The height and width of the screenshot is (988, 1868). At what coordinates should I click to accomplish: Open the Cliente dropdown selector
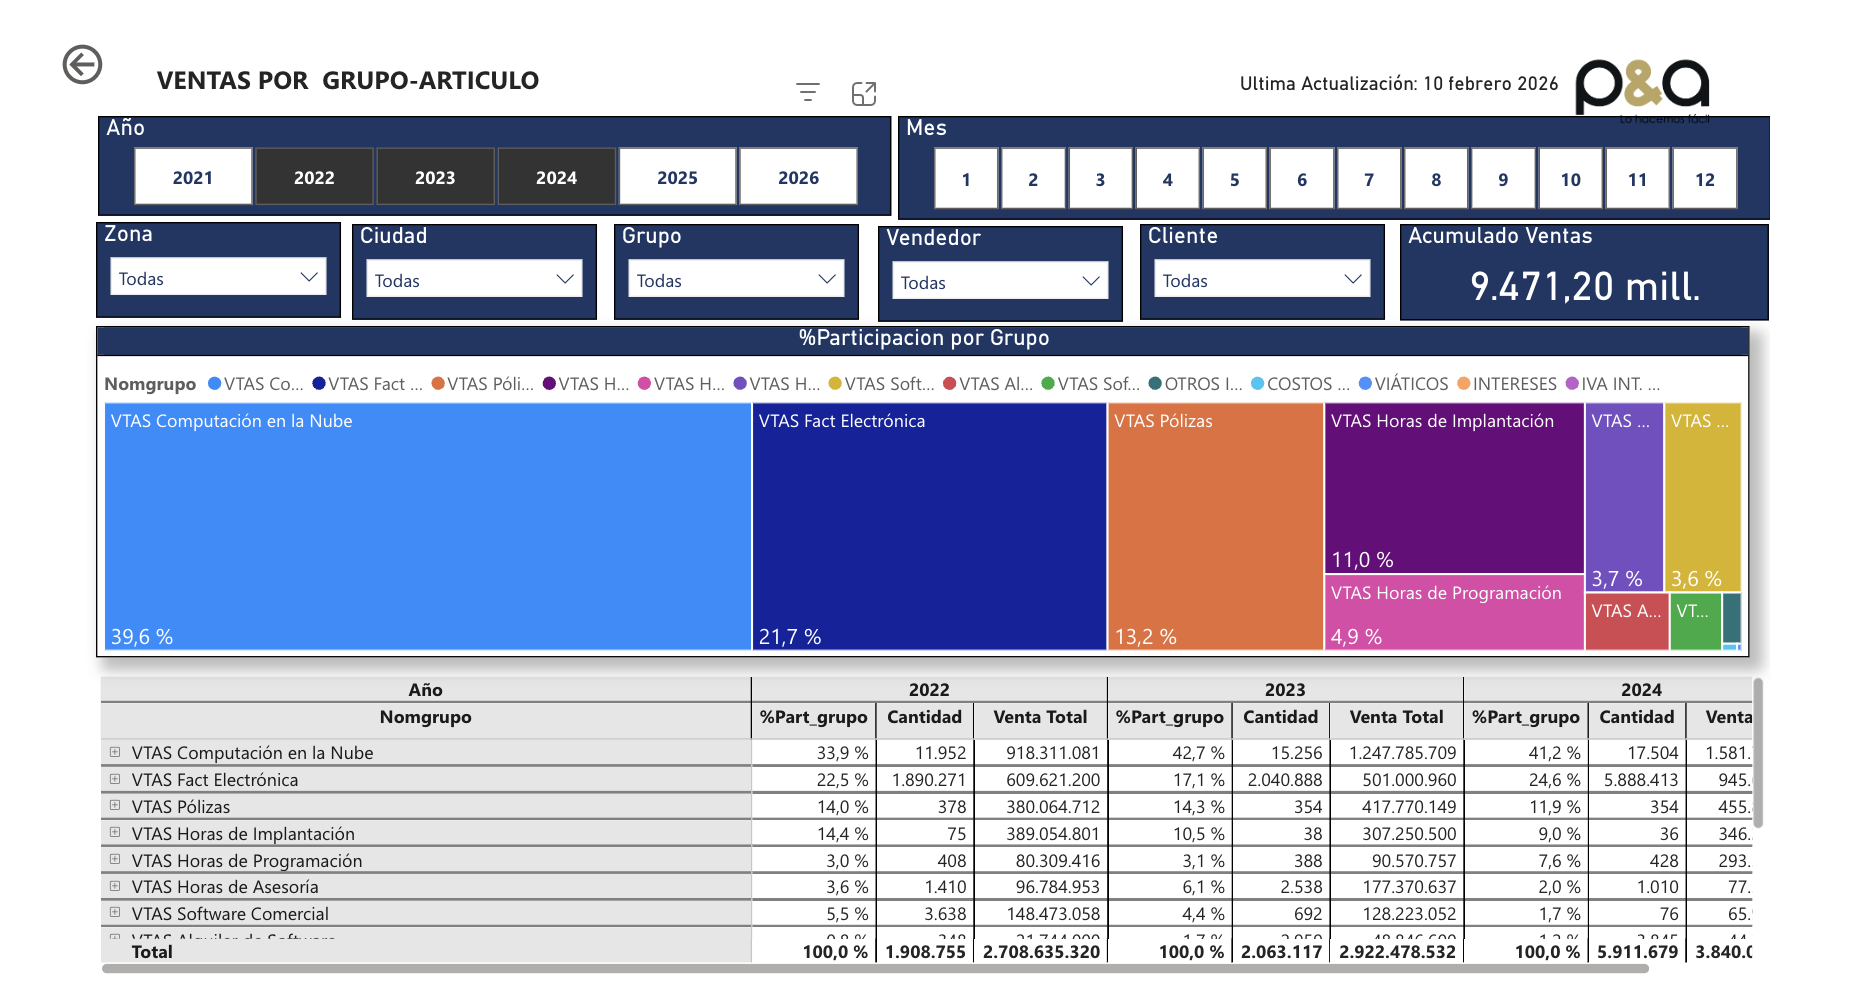[x=1262, y=280]
